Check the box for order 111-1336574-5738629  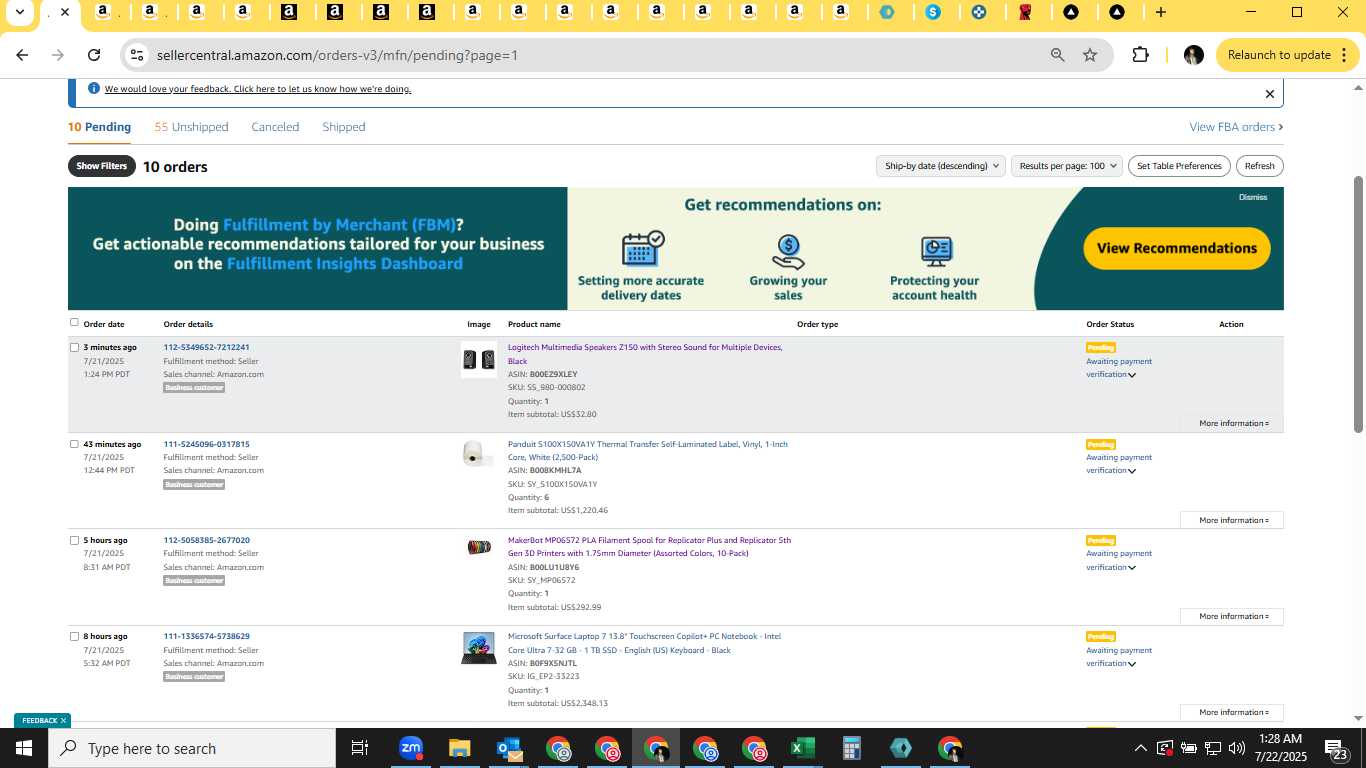tap(74, 636)
